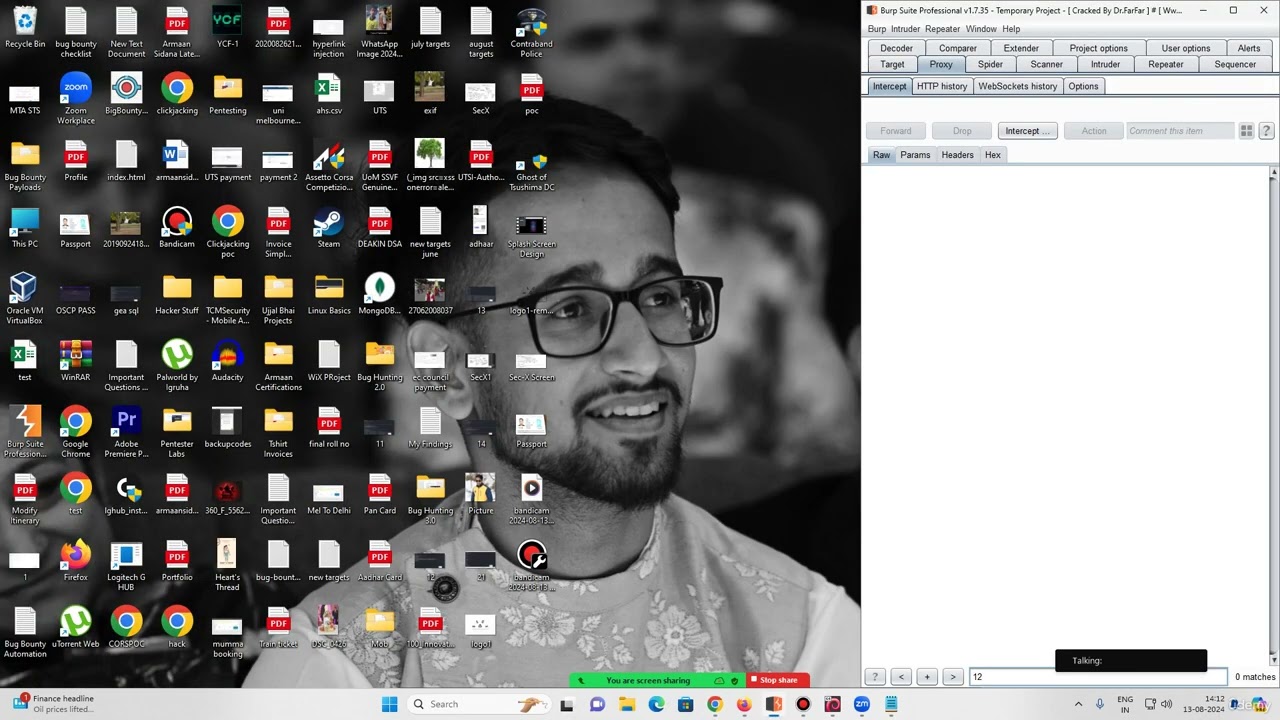Click the previous match '<' search button
The height and width of the screenshot is (720, 1280).
(x=901, y=677)
